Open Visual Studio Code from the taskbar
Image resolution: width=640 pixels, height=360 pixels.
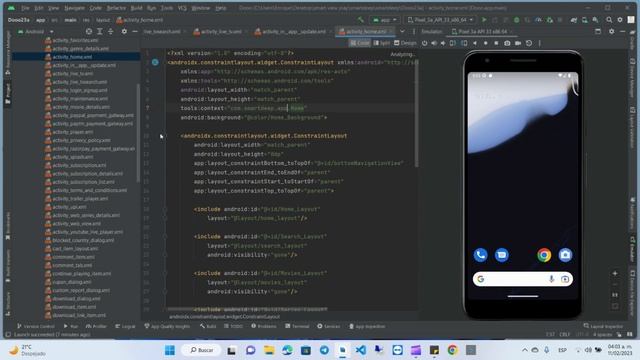[361, 350]
